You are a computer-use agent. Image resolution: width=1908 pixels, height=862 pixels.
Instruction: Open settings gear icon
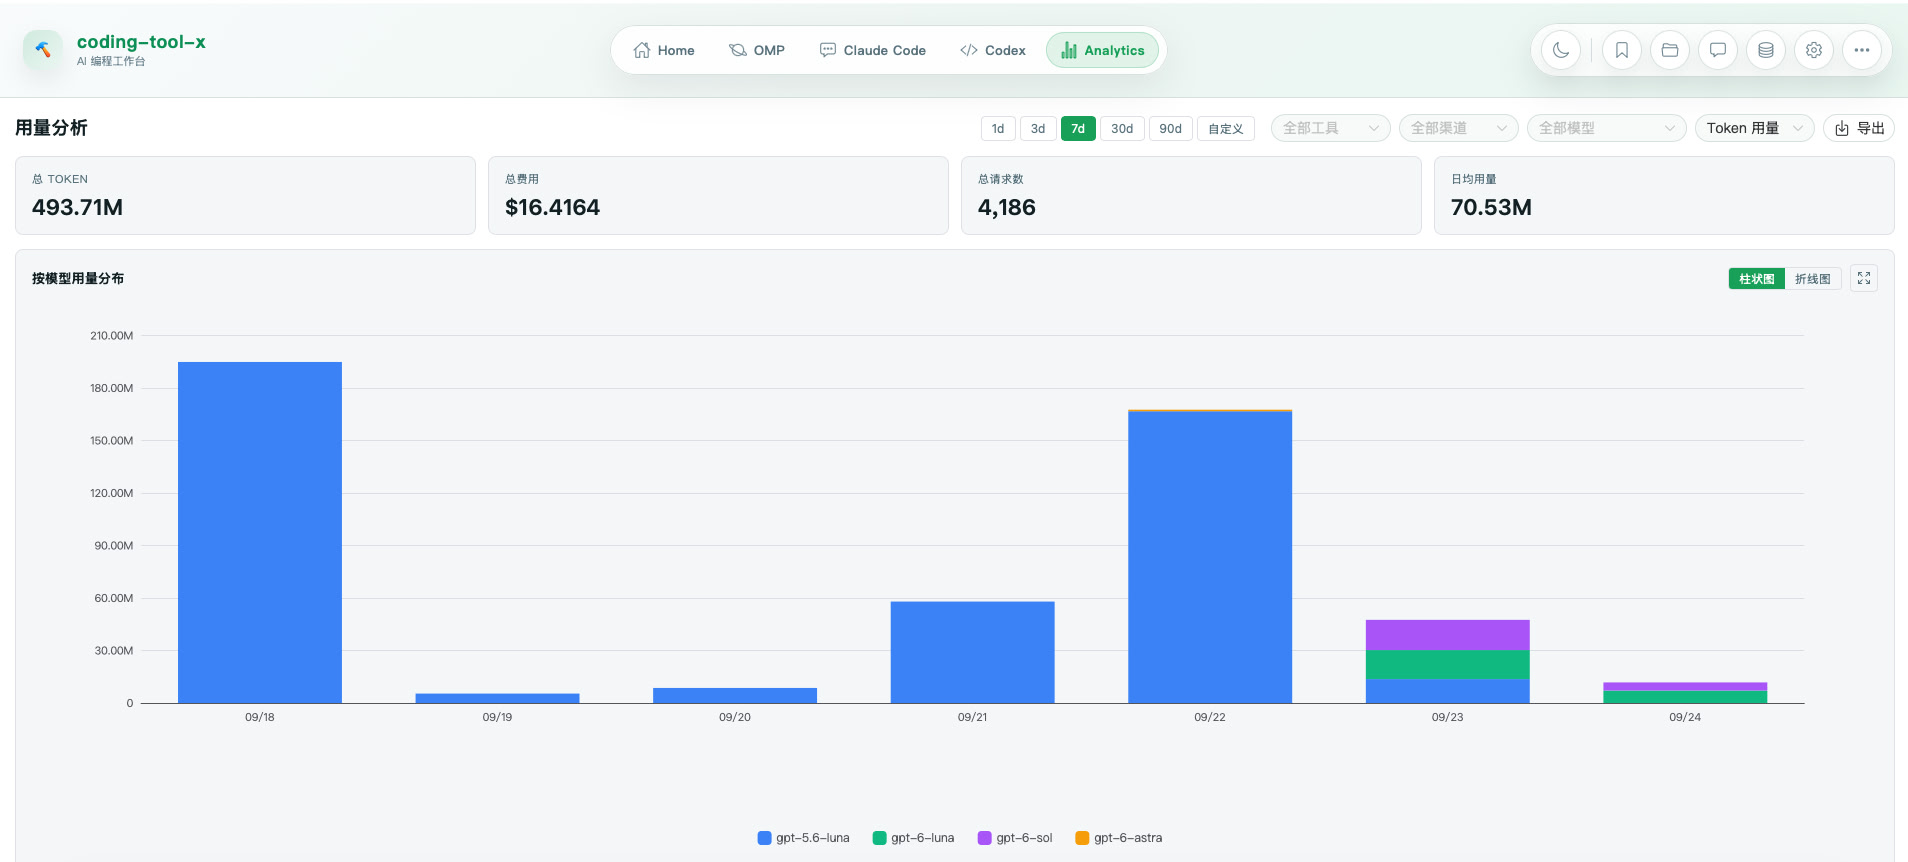pyautogui.click(x=1814, y=50)
